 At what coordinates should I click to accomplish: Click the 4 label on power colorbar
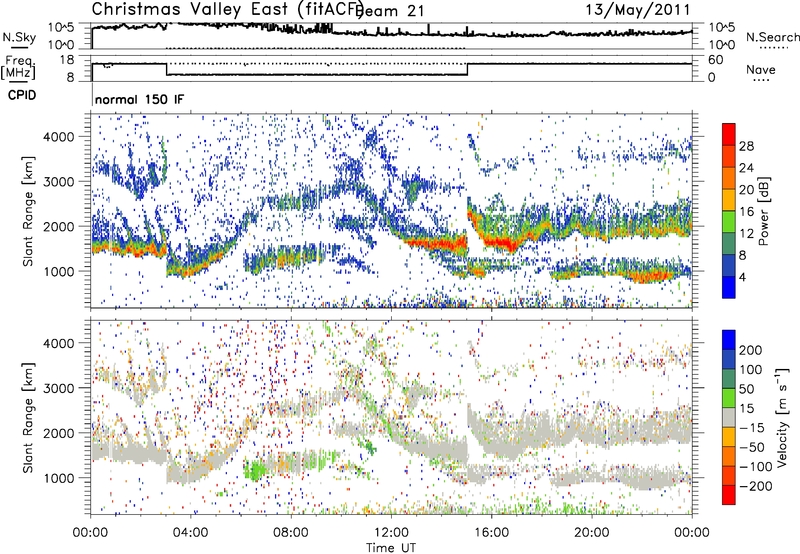[x=743, y=278]
